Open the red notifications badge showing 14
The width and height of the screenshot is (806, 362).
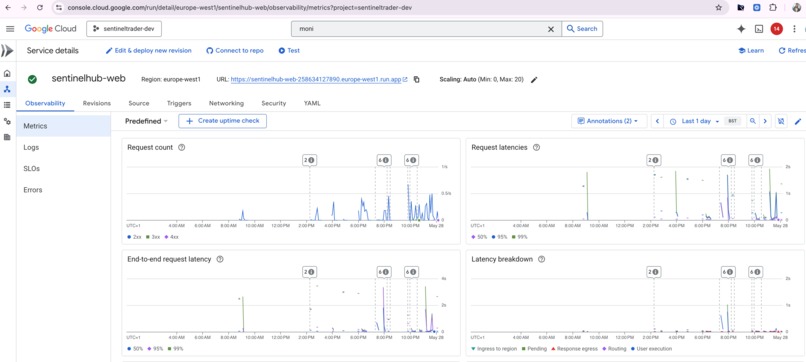pyautogui.click(x=776, y=29)
